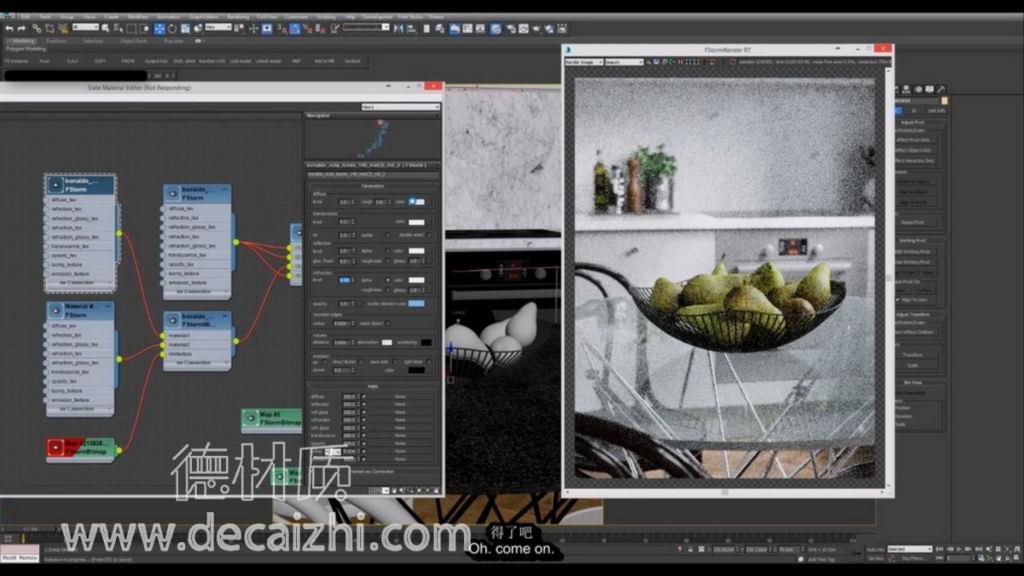Open the selection filter dropdown
The image size is (1024, 576).
pyautogui.click(x=85, y=27)
